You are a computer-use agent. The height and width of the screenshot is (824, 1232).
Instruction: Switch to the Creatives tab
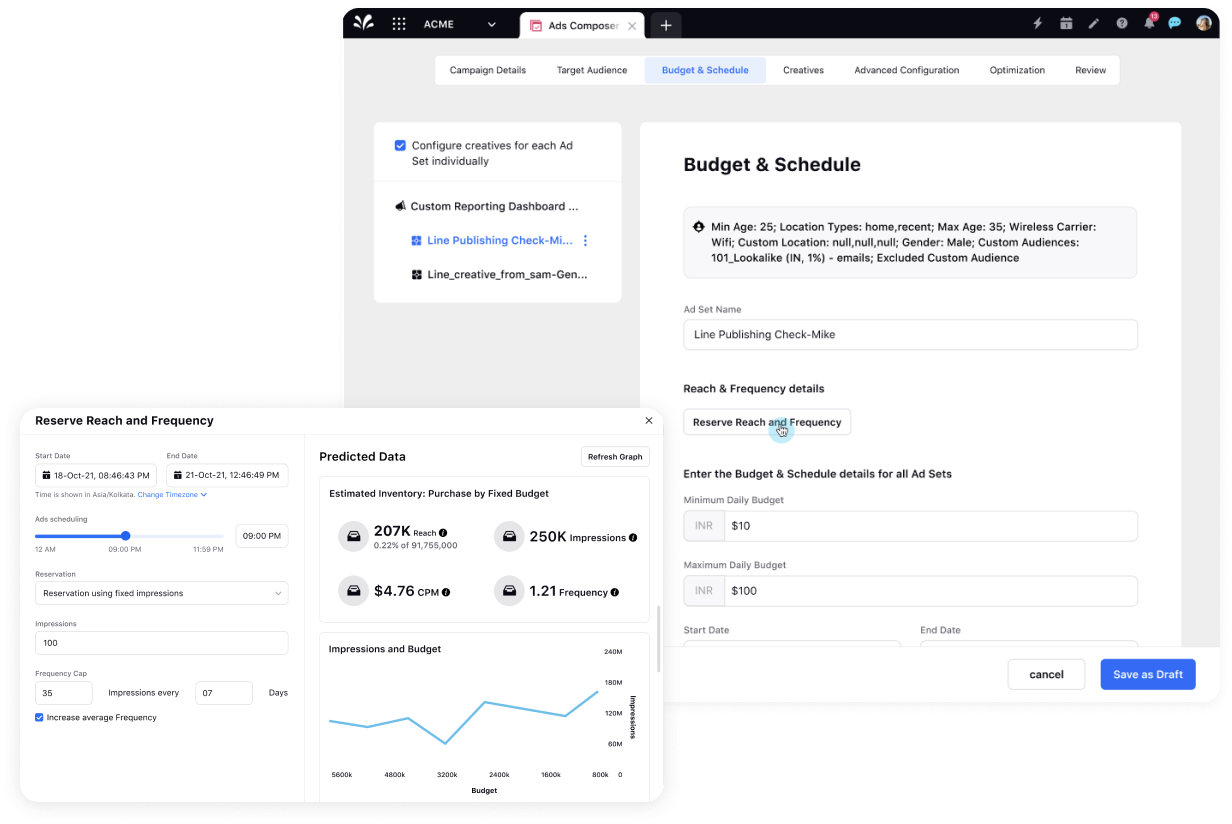[803, 70]
